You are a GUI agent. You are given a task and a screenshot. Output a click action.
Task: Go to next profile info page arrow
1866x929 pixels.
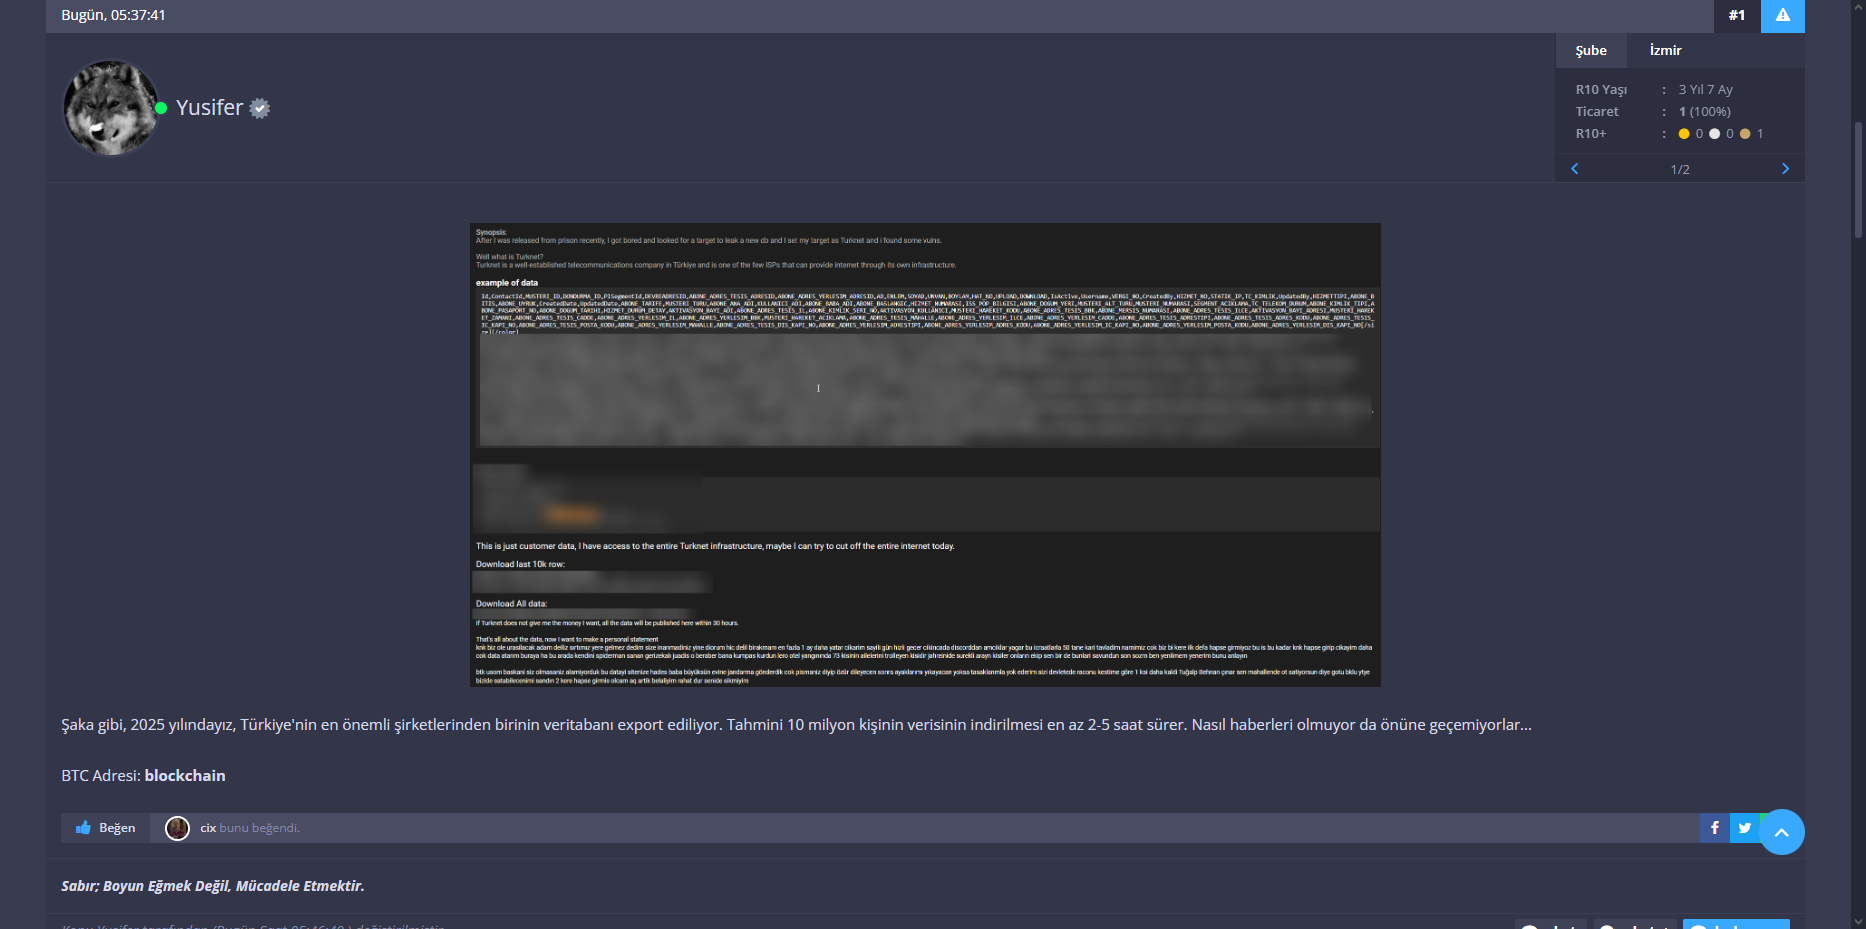coord(1785,169)
